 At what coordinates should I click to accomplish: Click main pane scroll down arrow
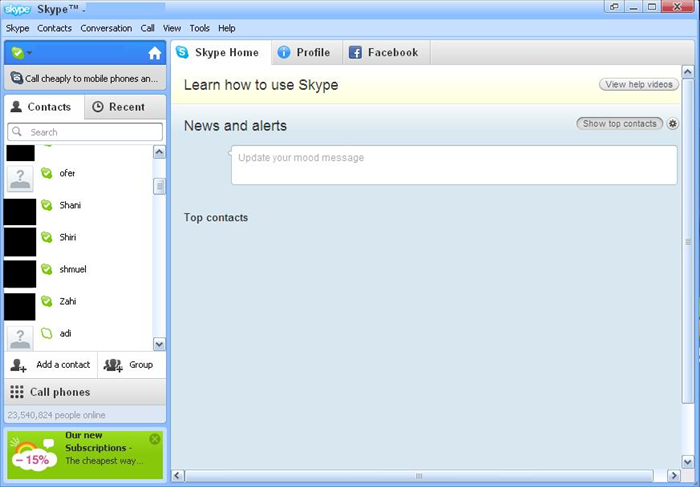pyautogui.click(x=688, y=461)
